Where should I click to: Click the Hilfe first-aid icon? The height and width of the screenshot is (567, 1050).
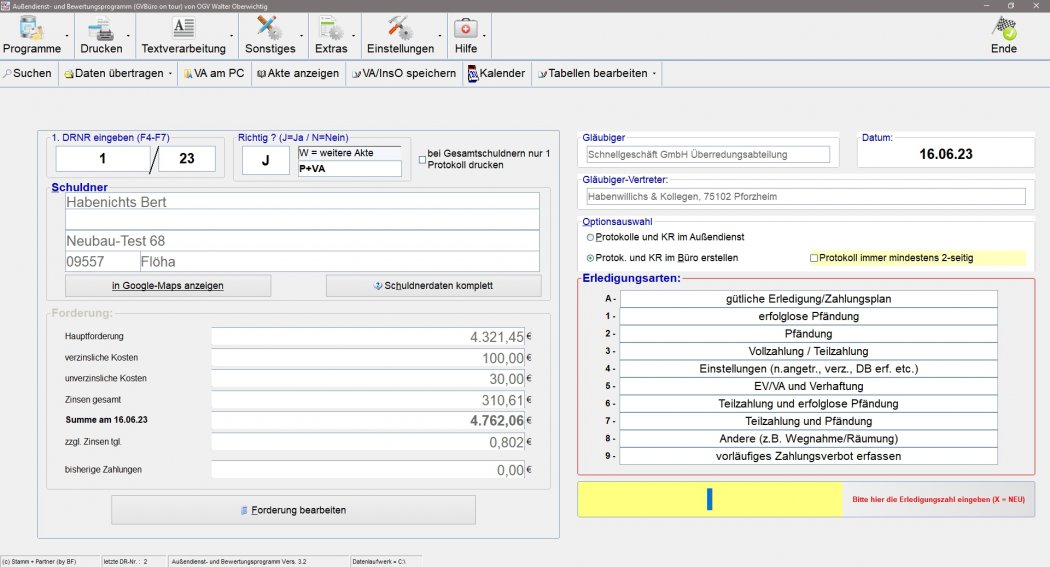[x=466, y=29]
